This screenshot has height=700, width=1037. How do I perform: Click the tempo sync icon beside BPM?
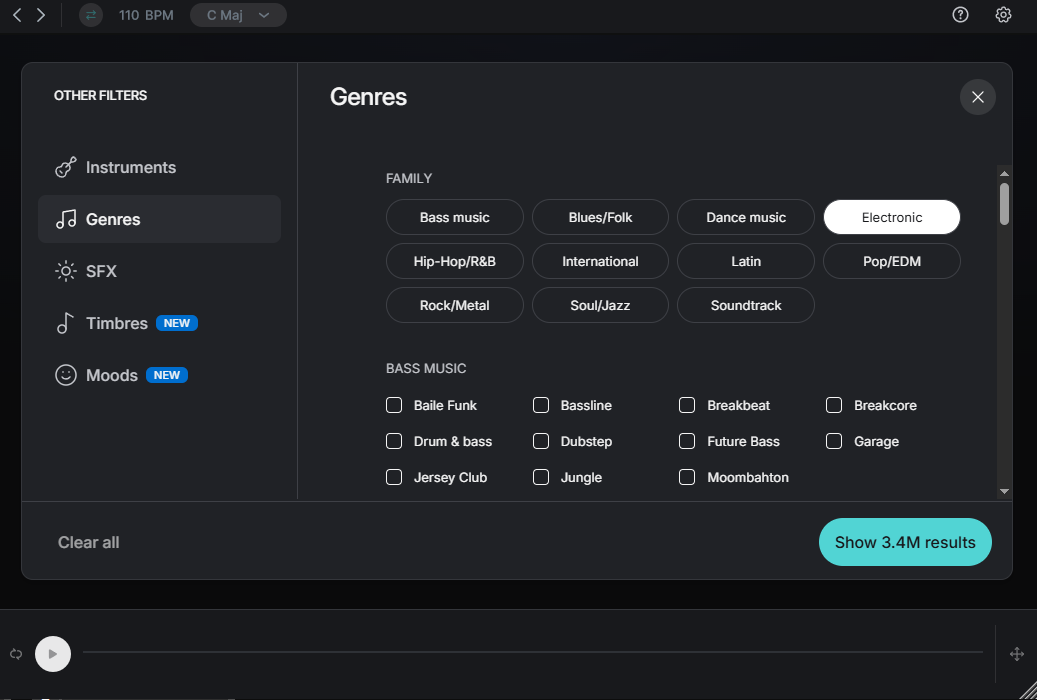tap(90, 15)
